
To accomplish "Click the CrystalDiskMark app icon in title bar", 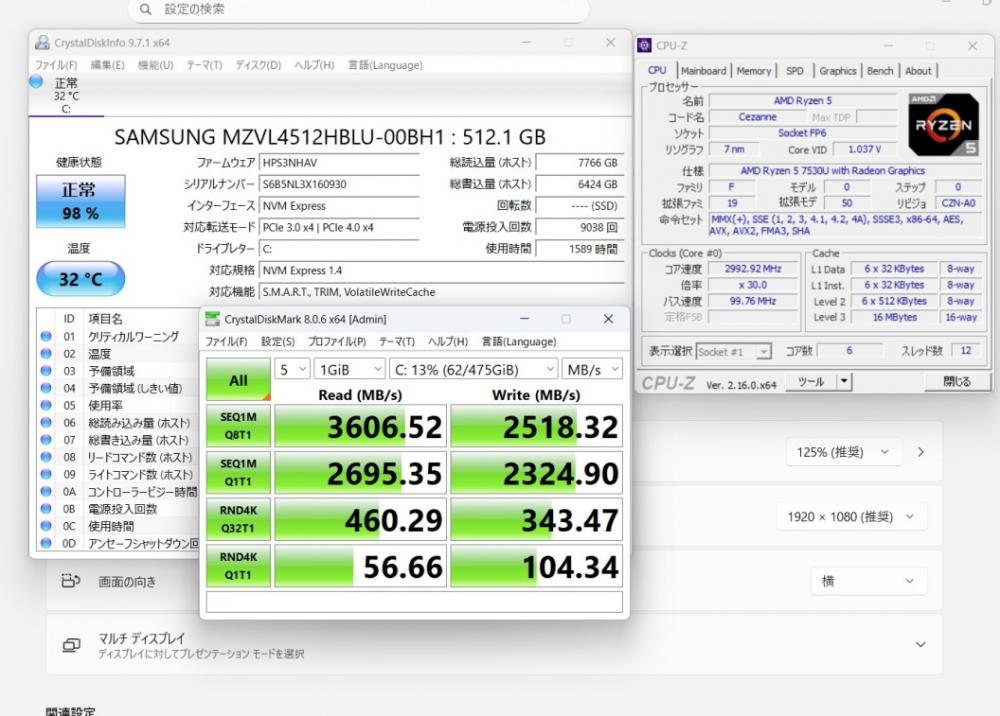I will (x=212, y=319).
